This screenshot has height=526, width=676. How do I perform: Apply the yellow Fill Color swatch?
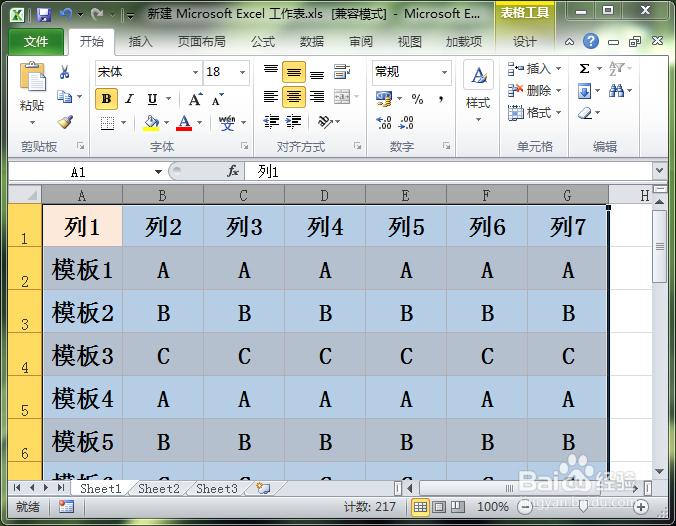click(x=151, y=123)
